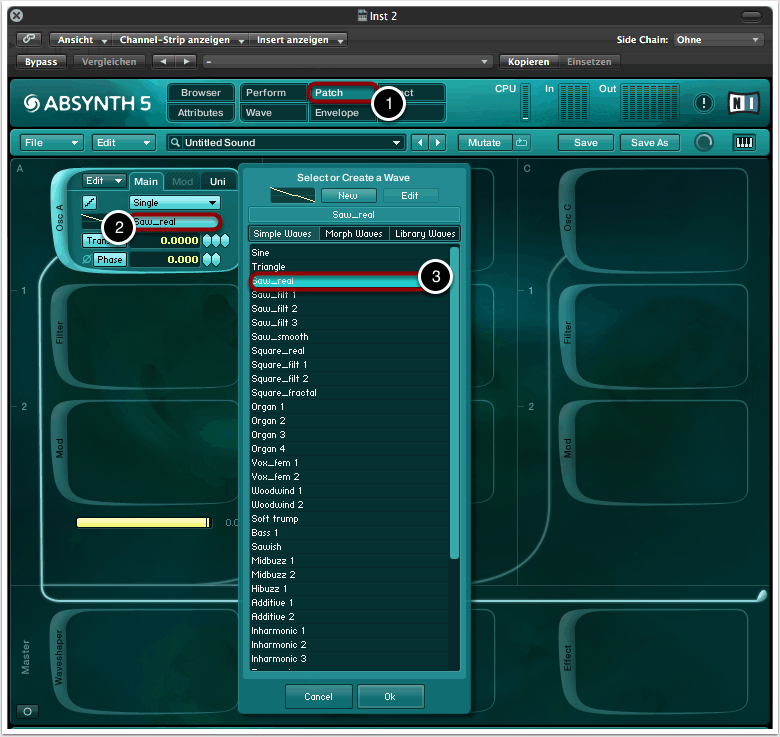Screen dimensions: 780x737
Task: Toggle the Phase button in Osc A
Action: tap(109, 260)
